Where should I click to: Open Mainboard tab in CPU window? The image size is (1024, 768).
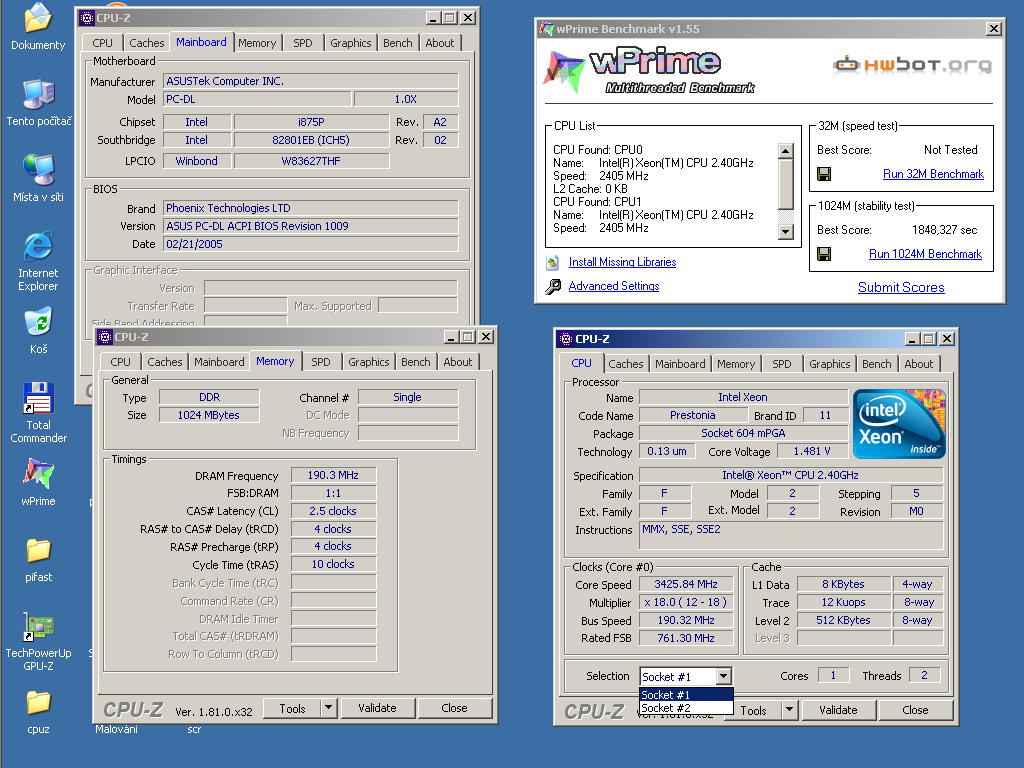pyautogui.click(x=680, y=364)
